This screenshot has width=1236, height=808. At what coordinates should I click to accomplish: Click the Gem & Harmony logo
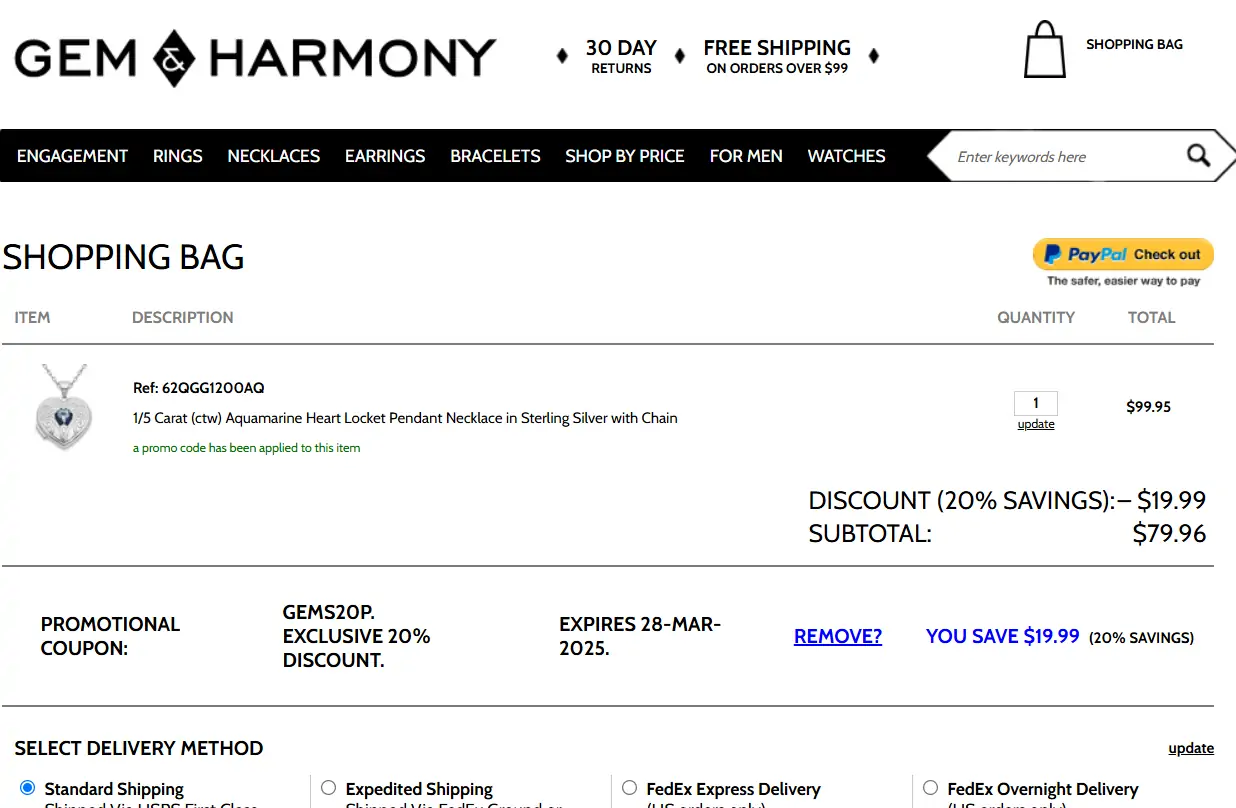coord(255,58)
